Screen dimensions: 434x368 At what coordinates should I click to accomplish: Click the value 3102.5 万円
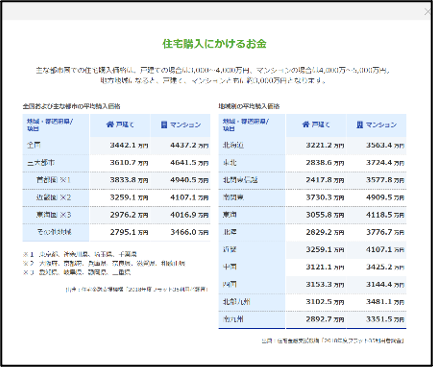[325, 302]
